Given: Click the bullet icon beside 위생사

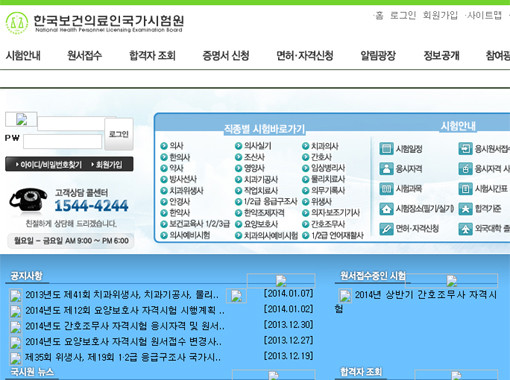Looking at the screenshot, I should pos(306,202).
